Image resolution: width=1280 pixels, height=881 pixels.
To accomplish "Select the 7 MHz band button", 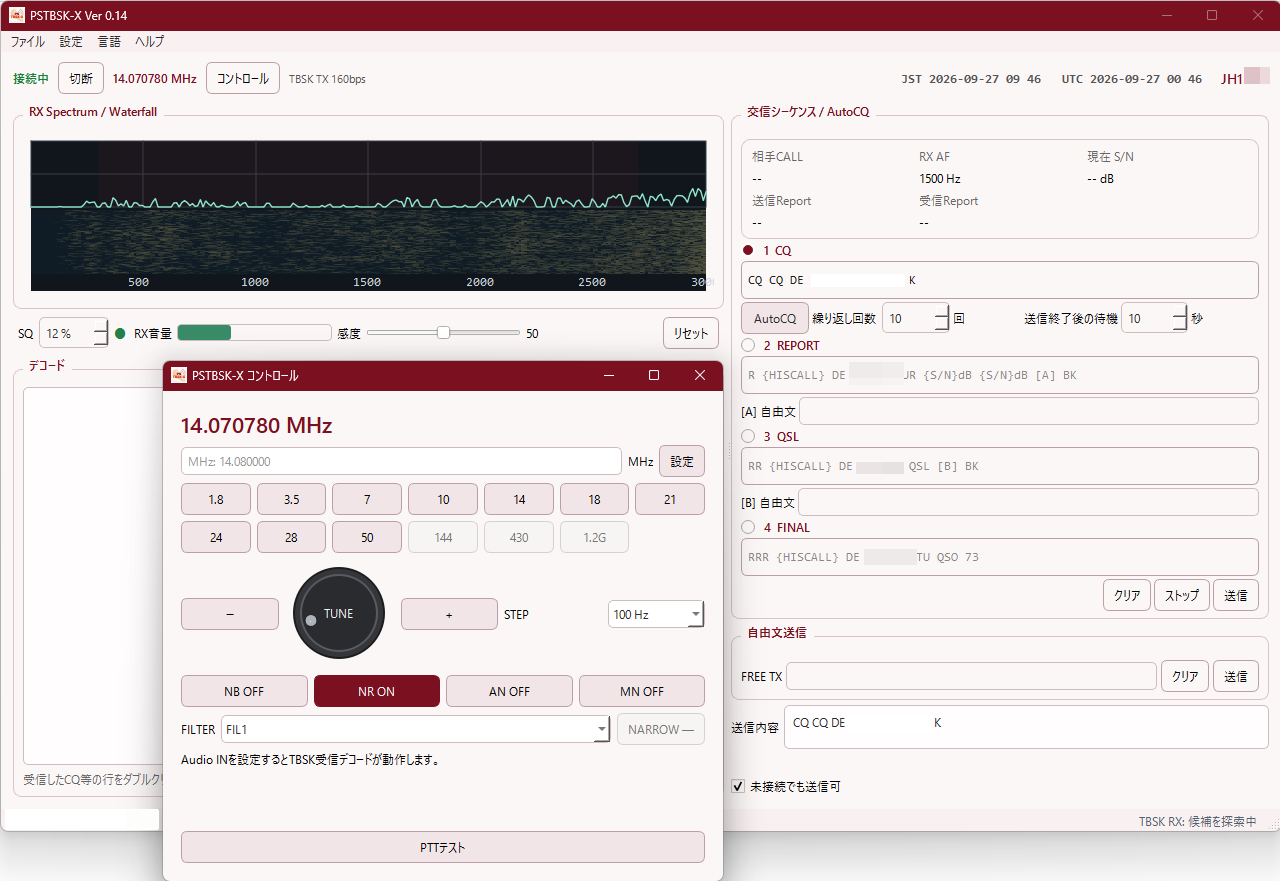I will click(x=367, y=499).
